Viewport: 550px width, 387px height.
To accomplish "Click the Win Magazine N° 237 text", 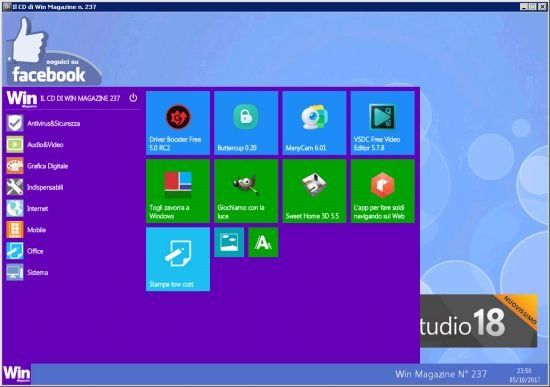I will click(x=441, y=374).
